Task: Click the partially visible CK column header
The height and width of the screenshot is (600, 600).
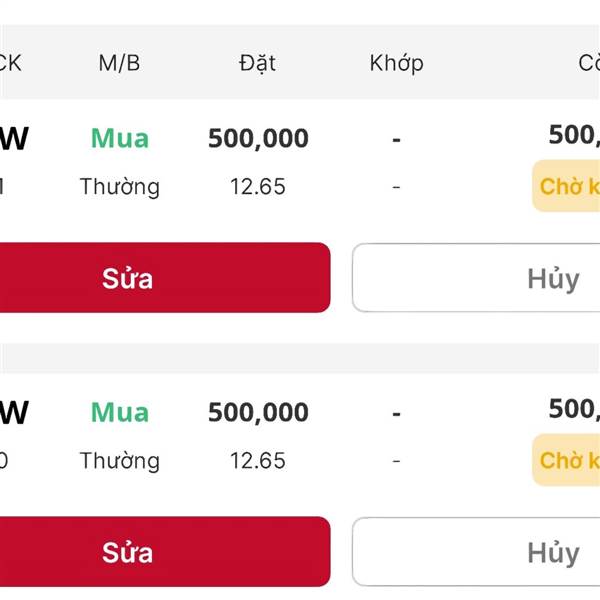Action: coord(10,63)
